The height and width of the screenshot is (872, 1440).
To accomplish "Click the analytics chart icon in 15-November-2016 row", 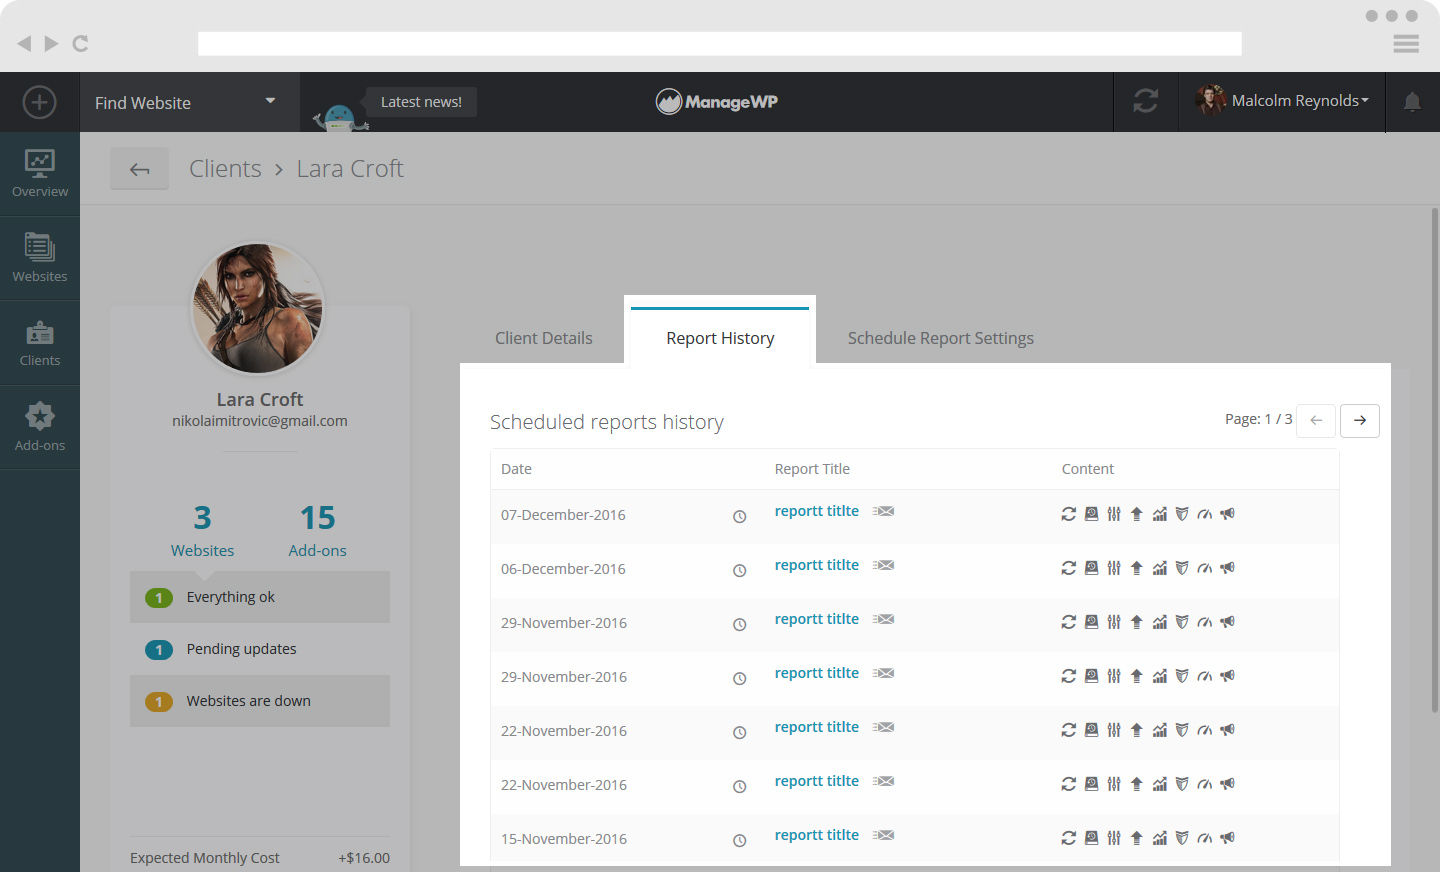I will click(x=1160, y=838).
